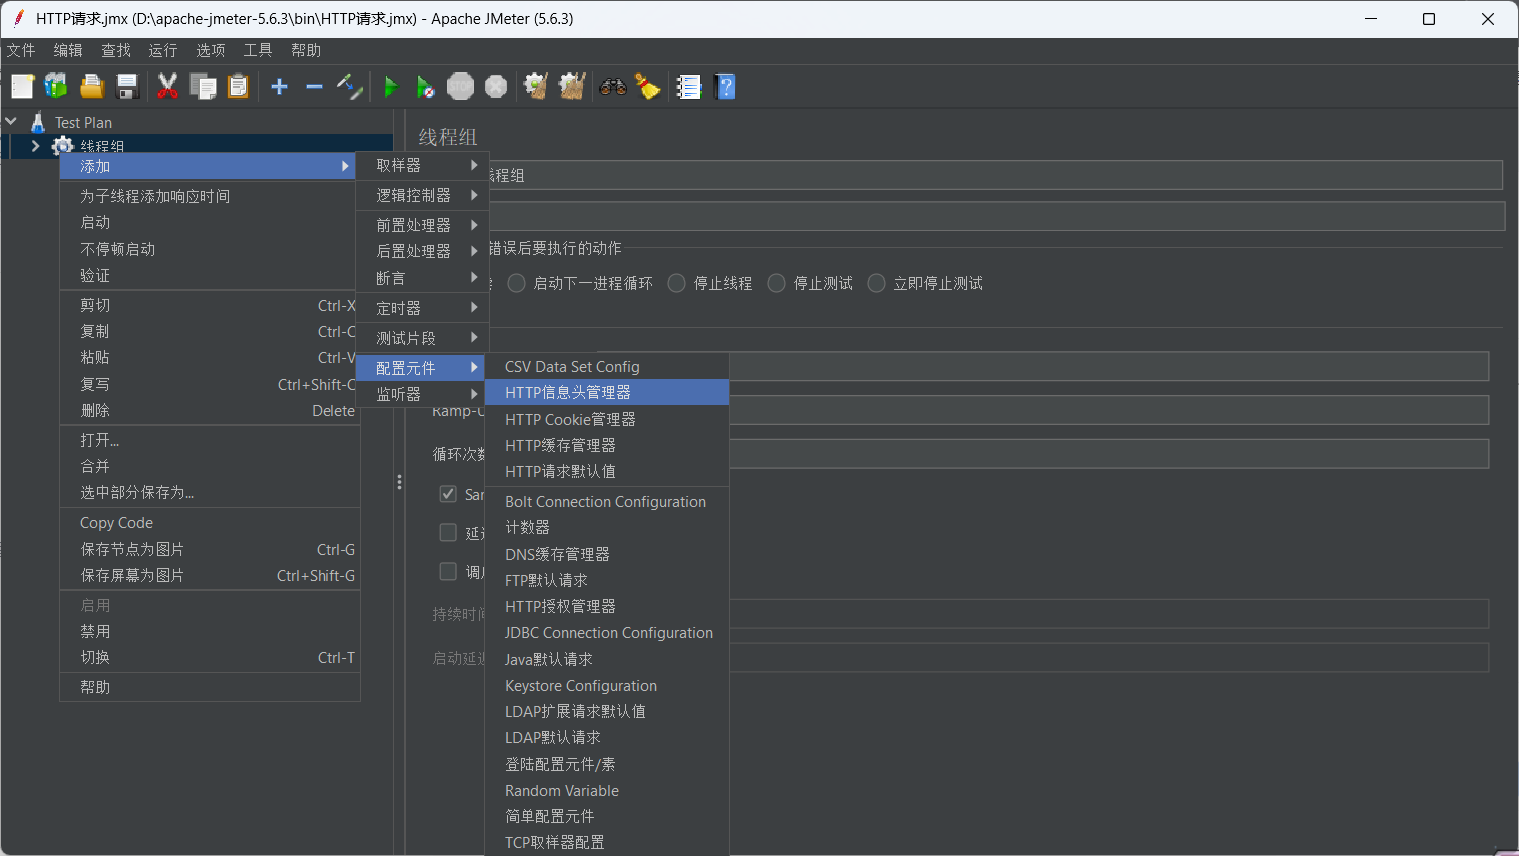Image resolution: width=1519 pixels, height=856 pixels.
Task: Click the Paste clipboard icon
Action: tap(238, 87)
